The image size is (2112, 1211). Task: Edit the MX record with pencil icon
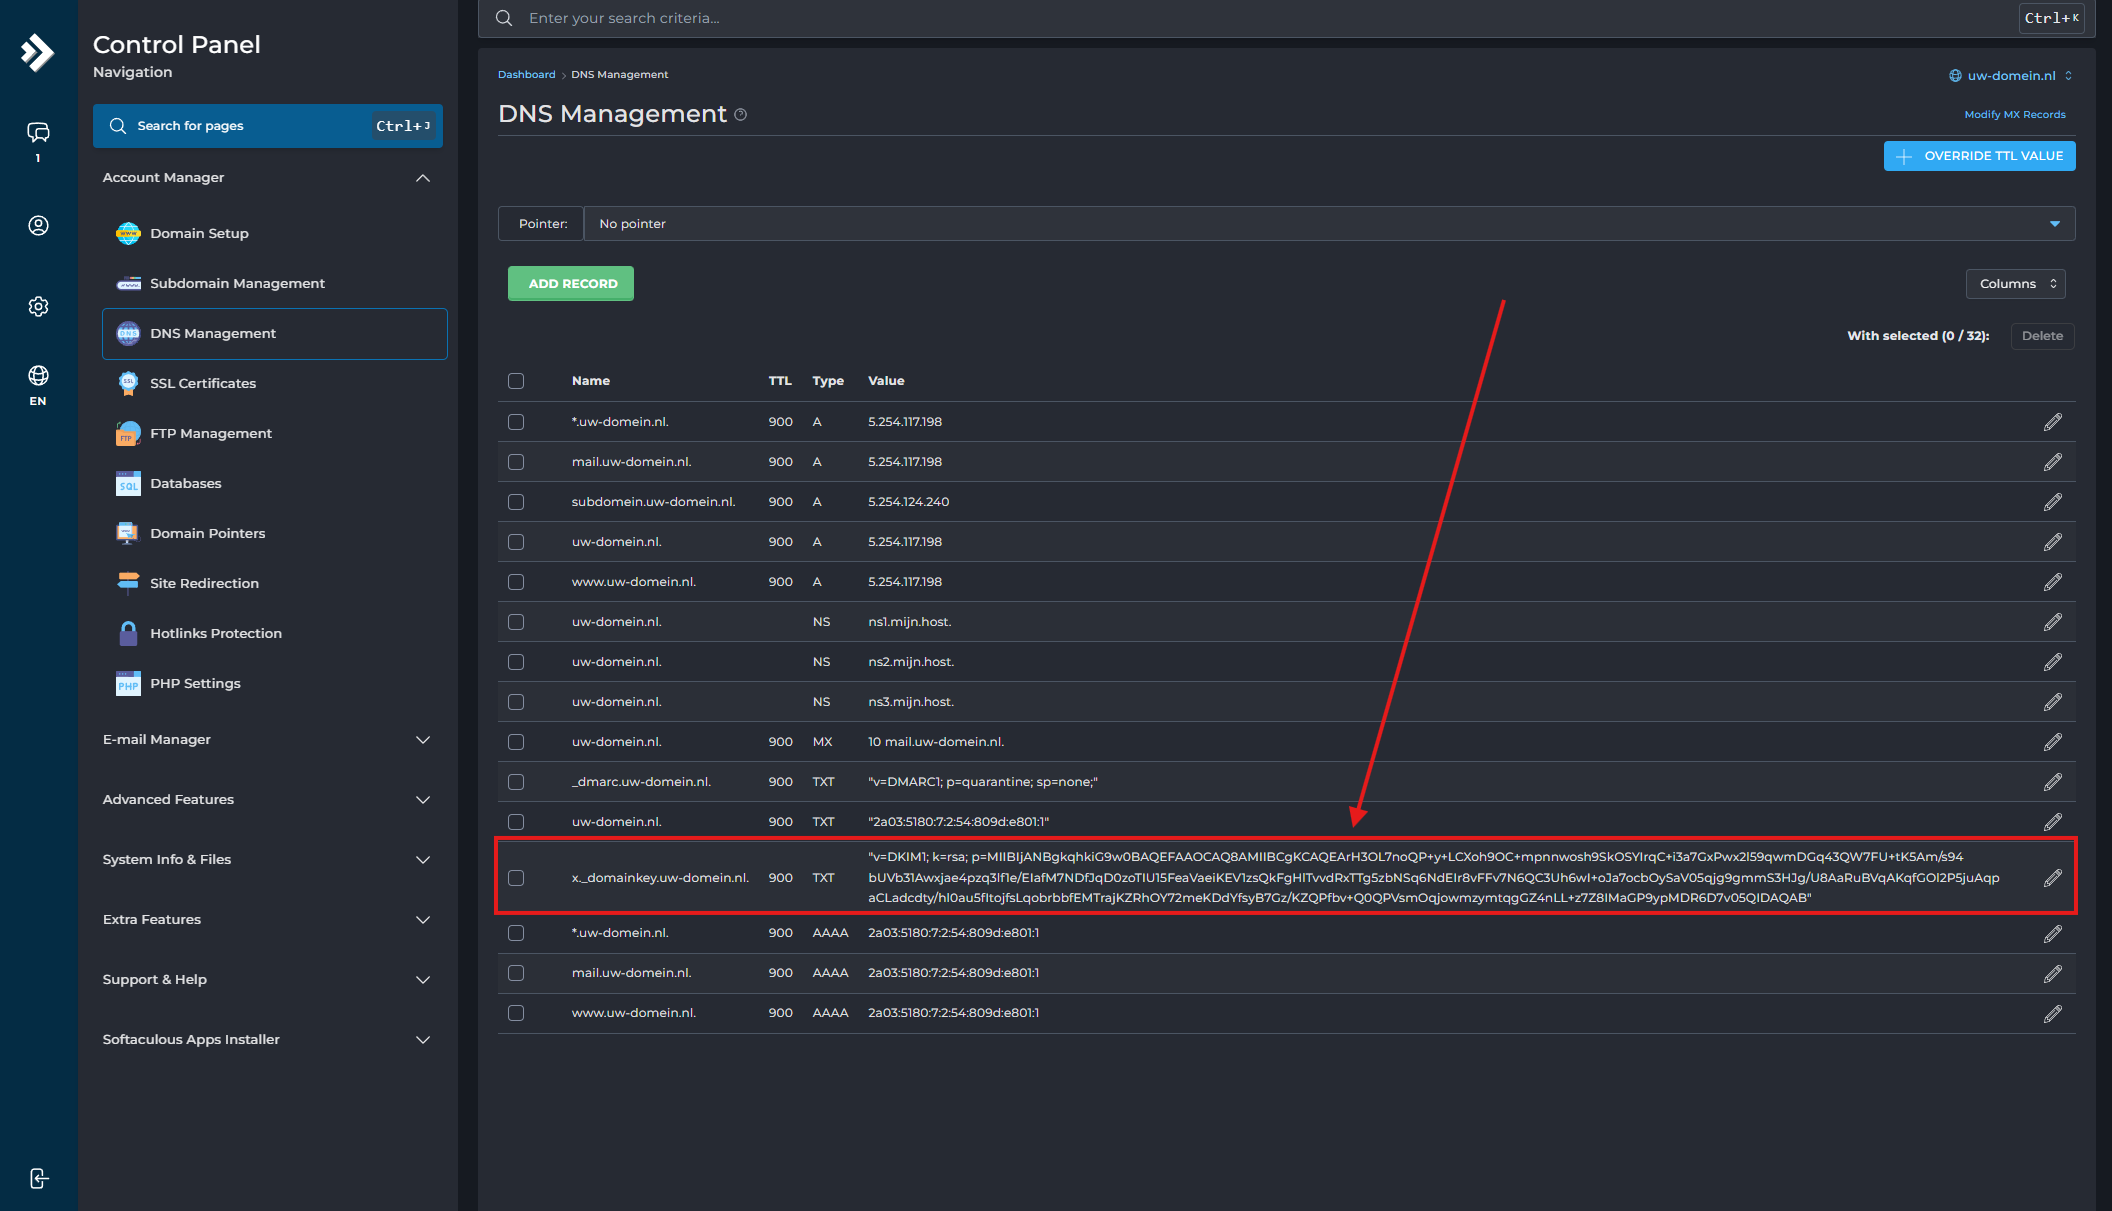pyautogui.click(x=2052, y=742)
